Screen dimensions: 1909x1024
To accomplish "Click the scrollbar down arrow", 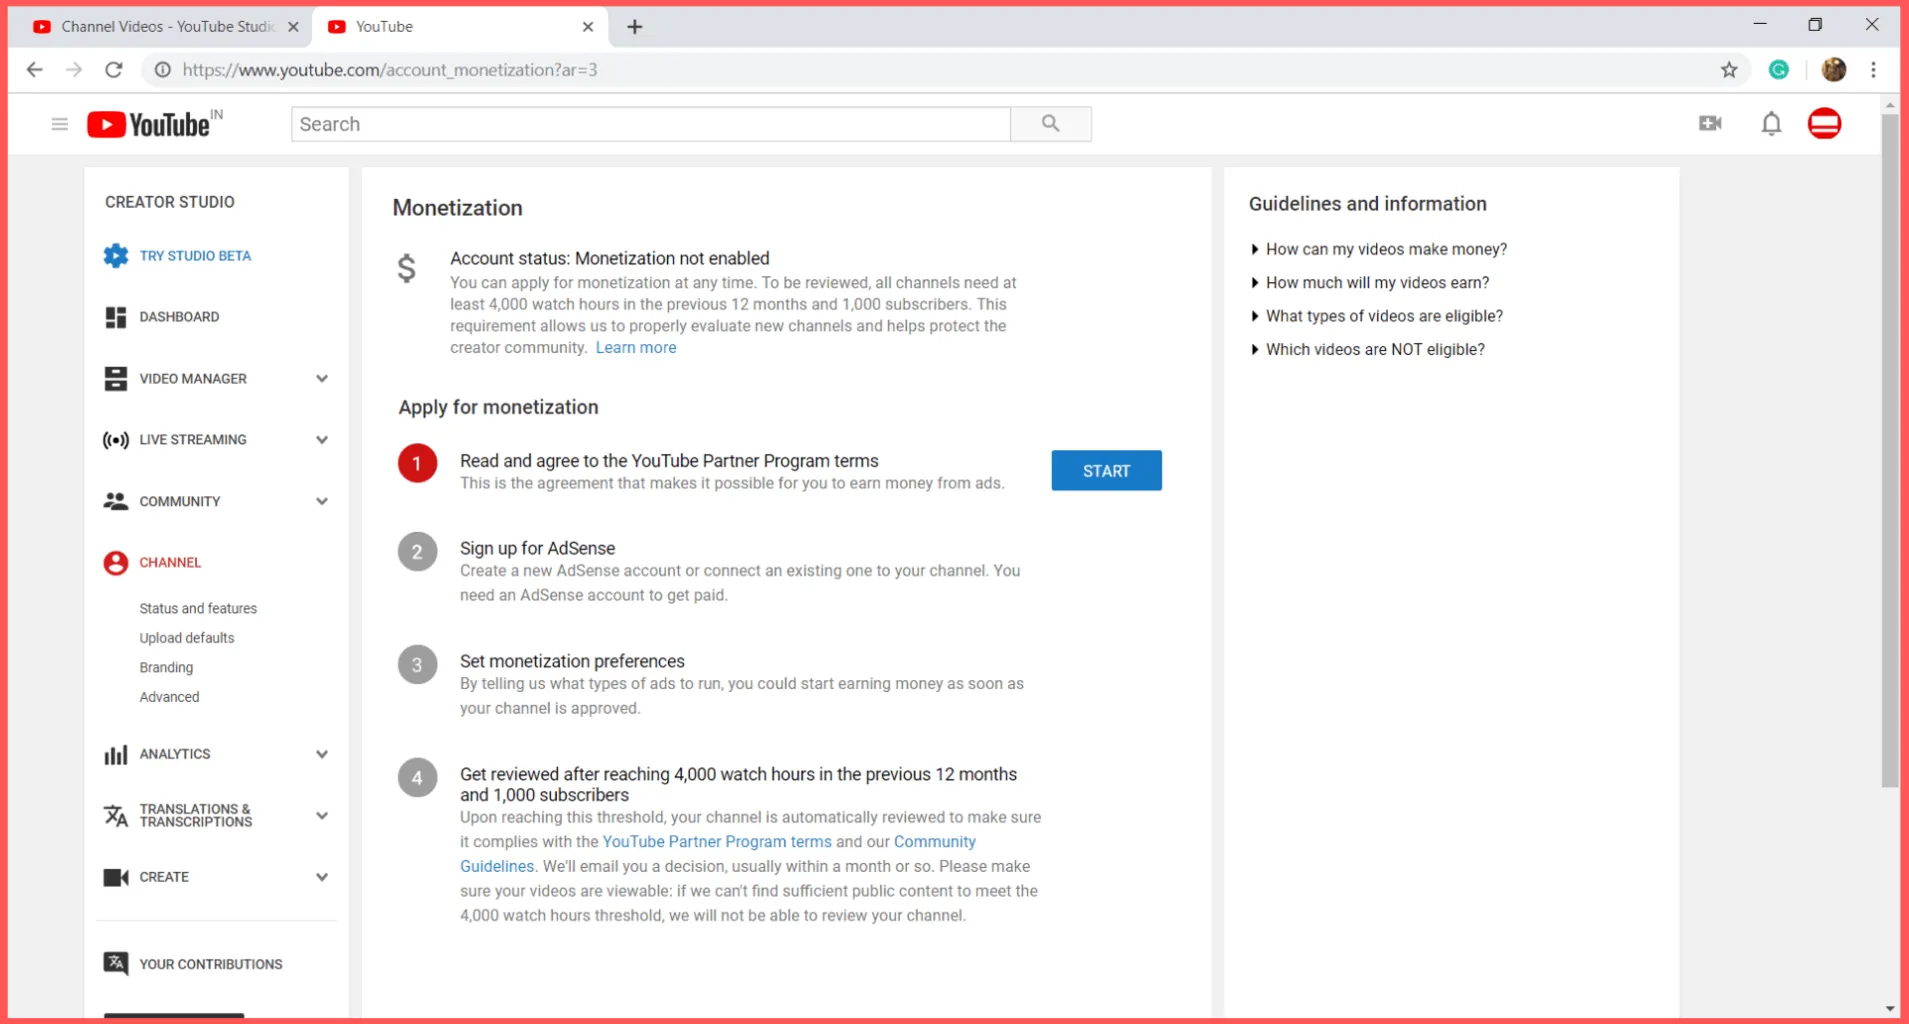I will point(1890,1008).
